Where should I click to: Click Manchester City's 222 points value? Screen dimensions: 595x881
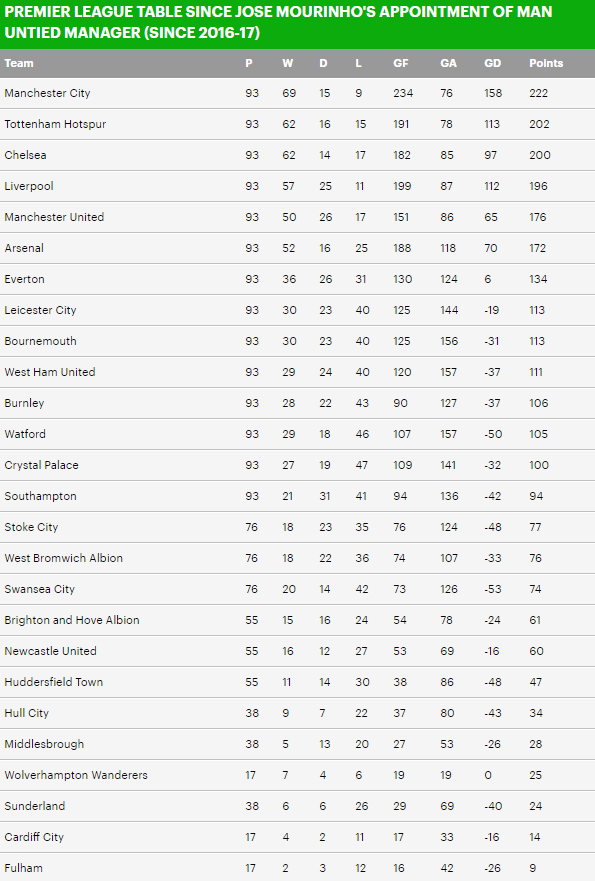click(538, 93)
